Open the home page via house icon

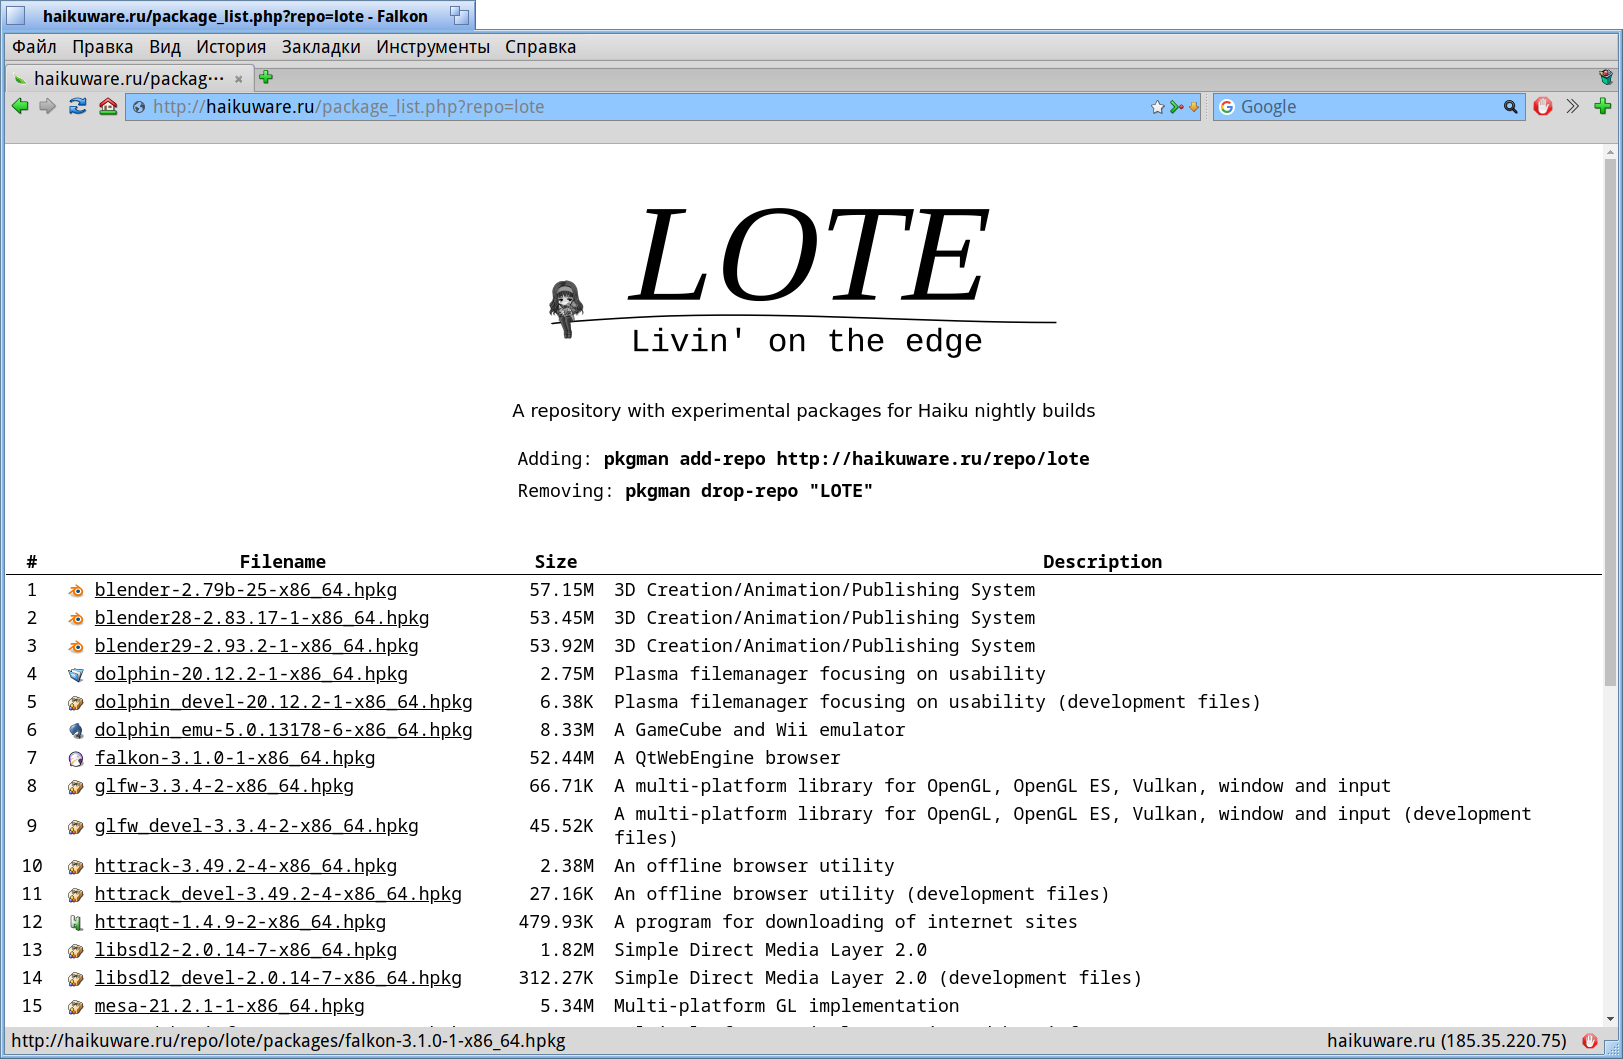108,106
